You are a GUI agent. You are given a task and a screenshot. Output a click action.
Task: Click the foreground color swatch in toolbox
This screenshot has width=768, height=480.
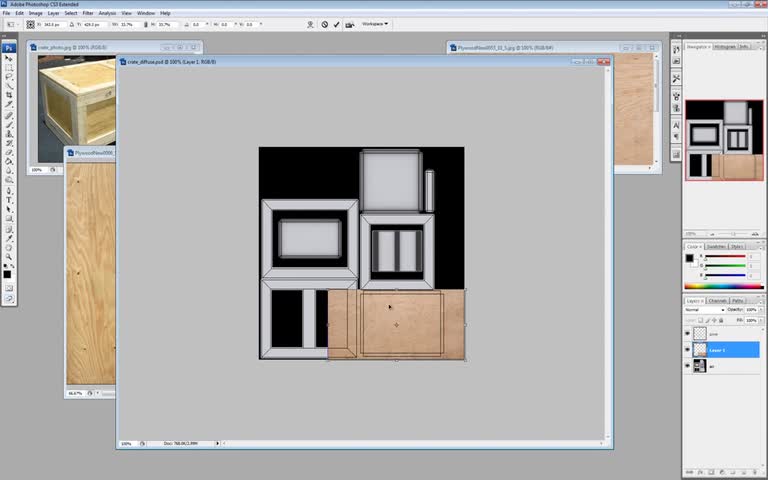tap(7, 274)
